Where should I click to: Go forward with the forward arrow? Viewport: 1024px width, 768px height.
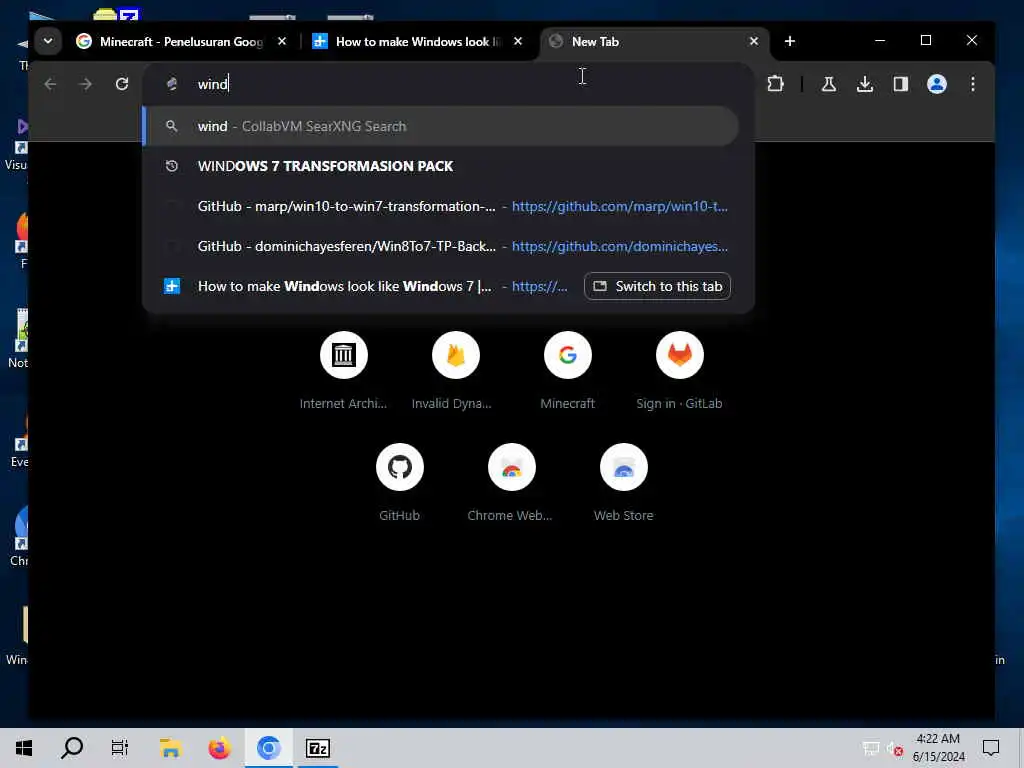(86, 84)
